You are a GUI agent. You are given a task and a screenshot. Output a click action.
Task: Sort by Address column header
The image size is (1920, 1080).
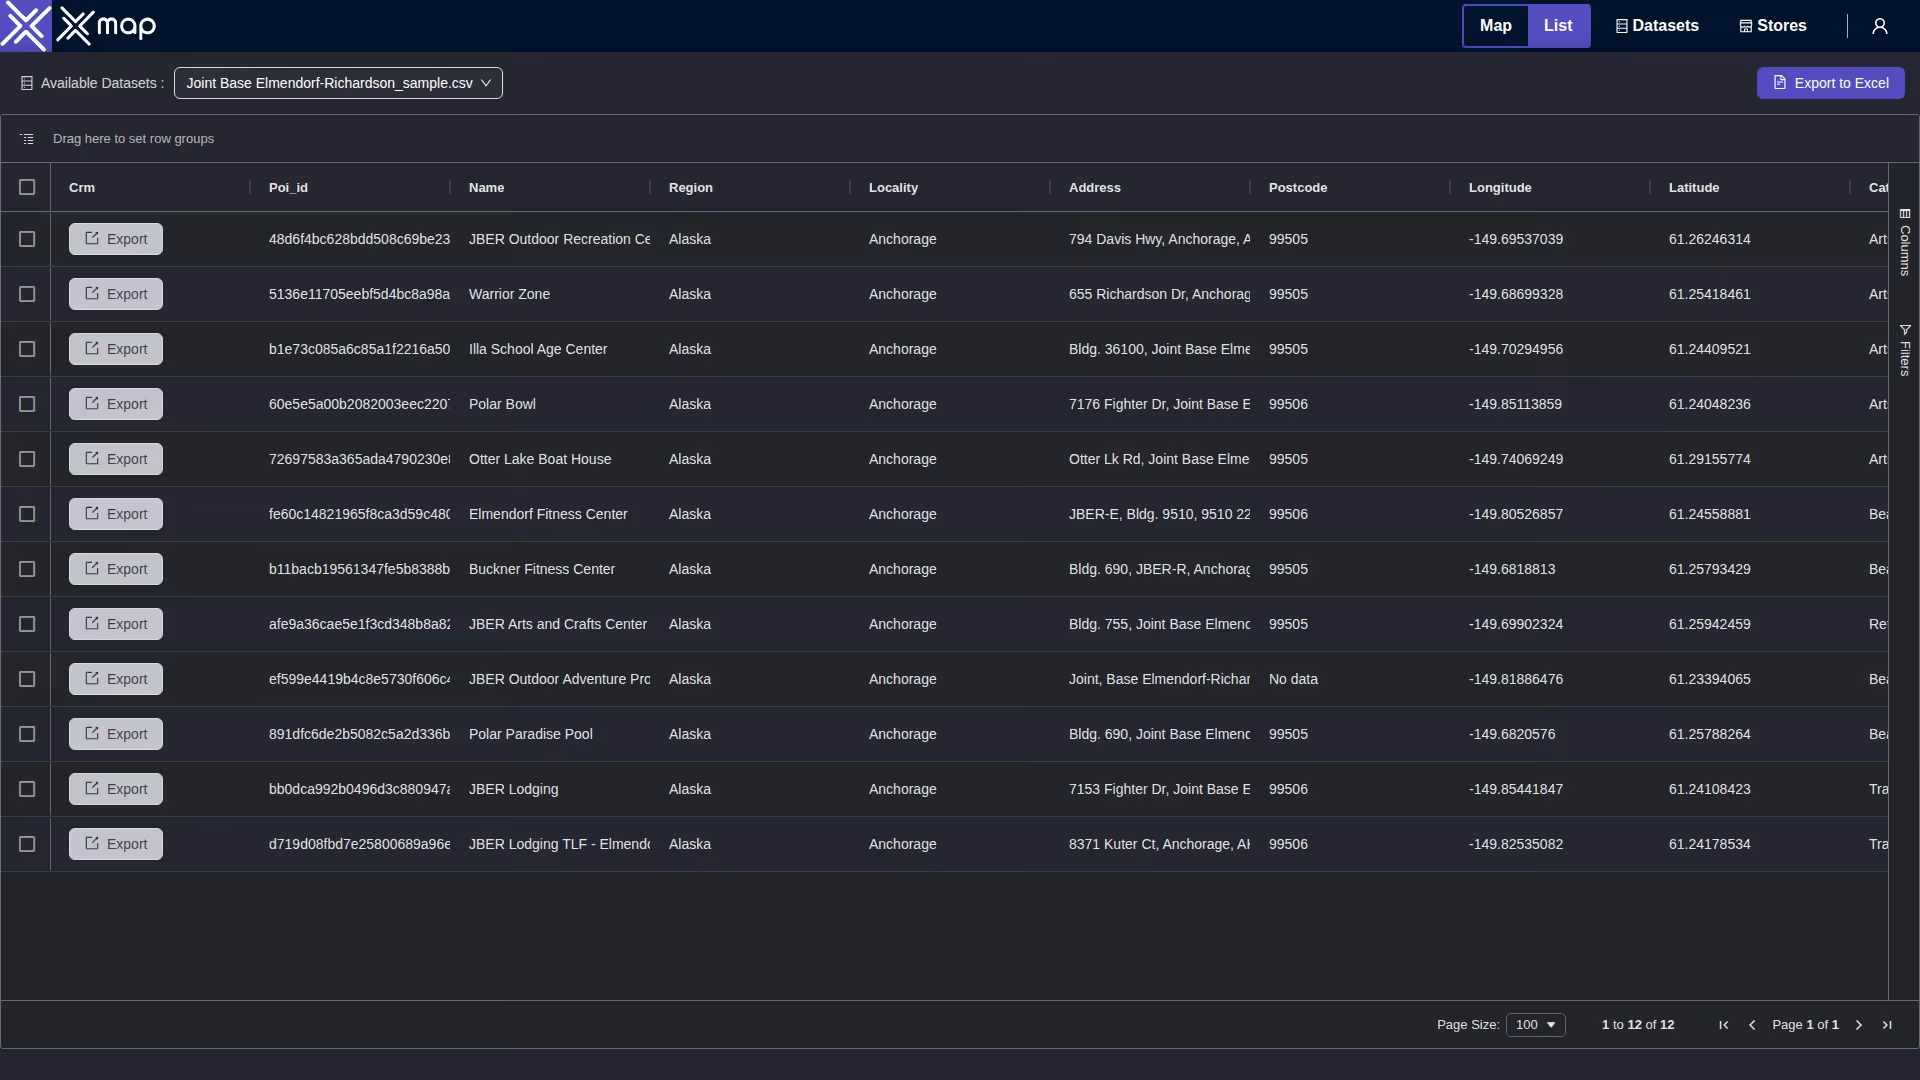click(1095, 188)
